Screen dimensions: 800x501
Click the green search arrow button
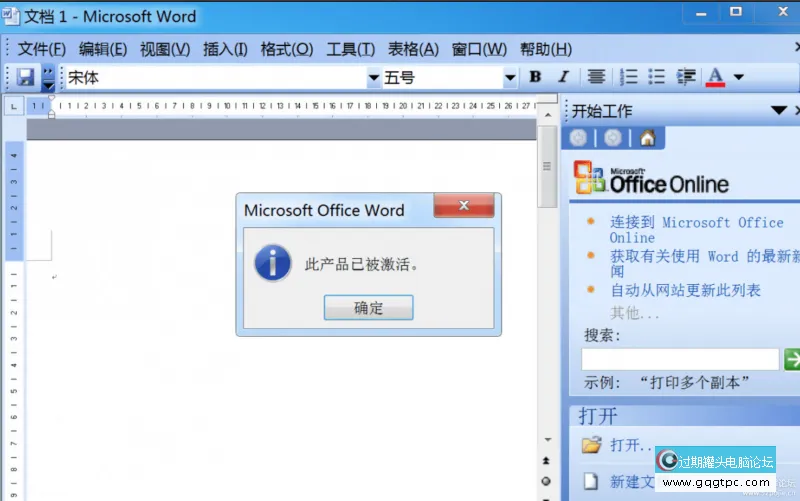tap(792, 359)
